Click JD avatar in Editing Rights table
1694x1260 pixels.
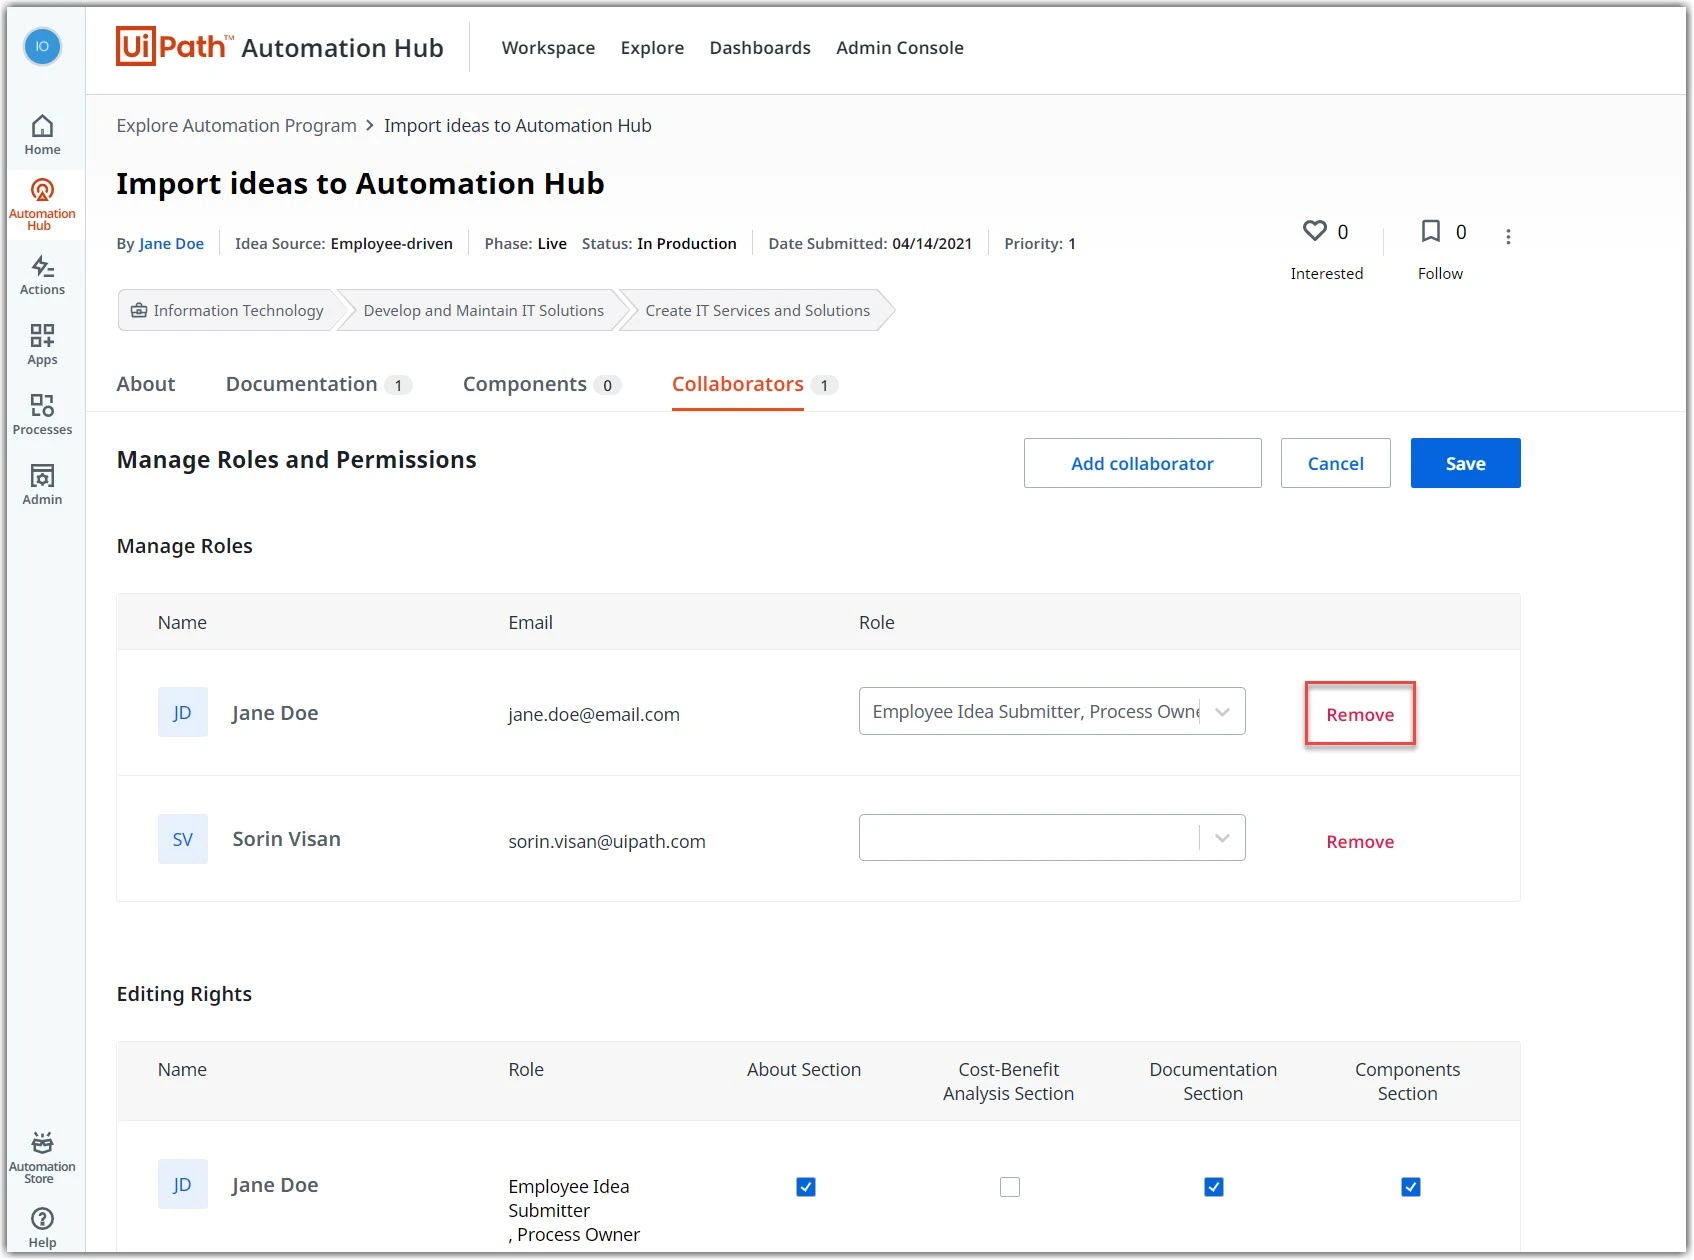(x=183, y=1184)
